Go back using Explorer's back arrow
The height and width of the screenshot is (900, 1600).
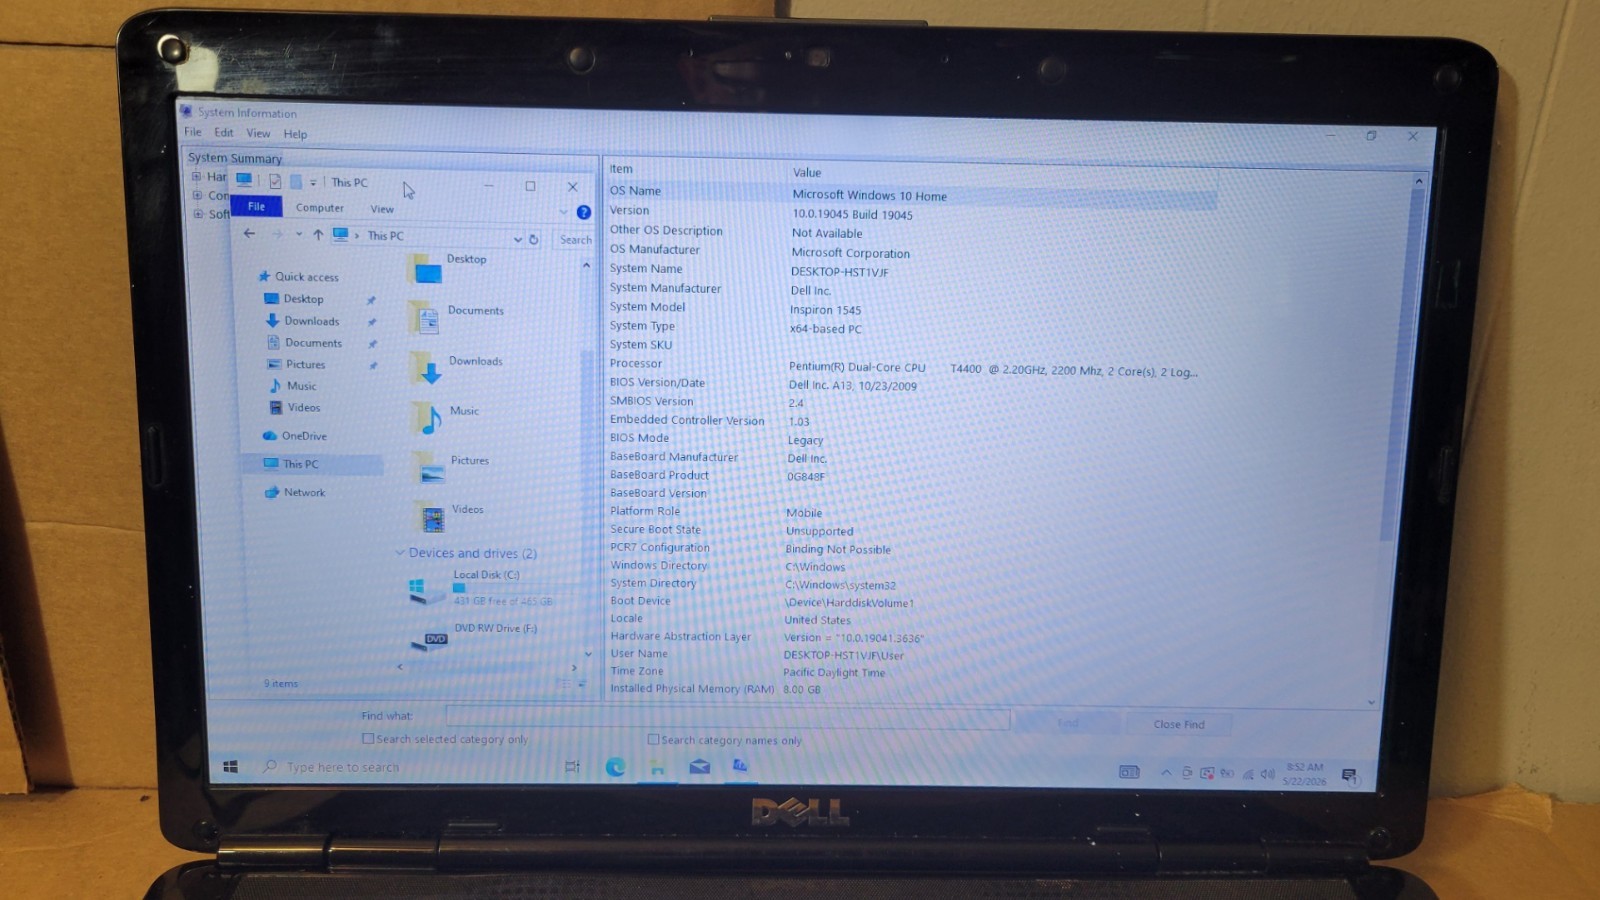coord(249,234)
